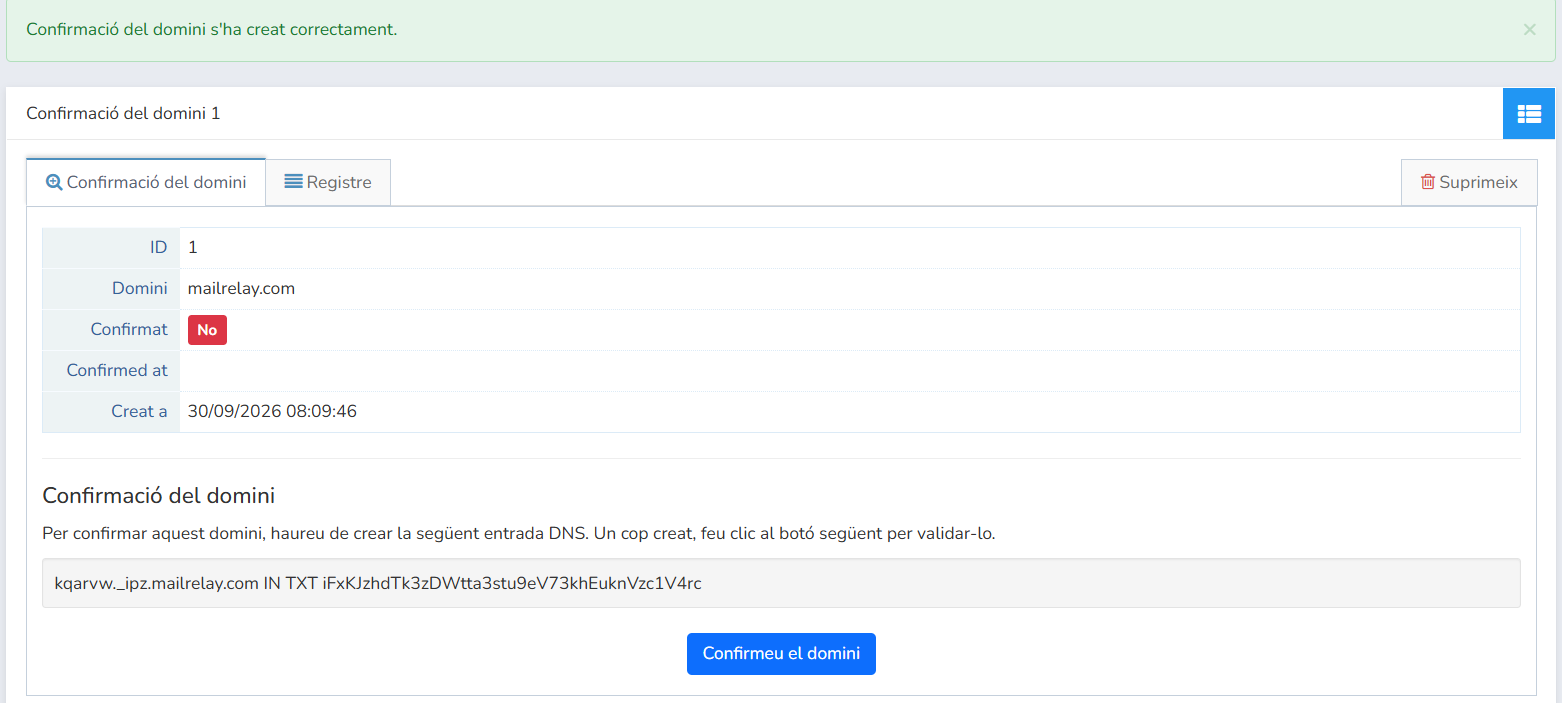
Task: Open the blue list view icon
Action: [1529, 114]
